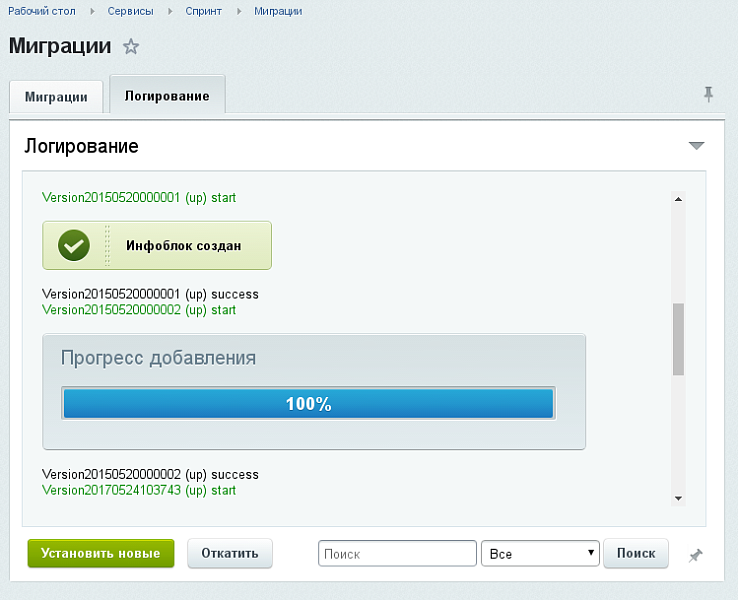This screenshot has height=600, width=738.
Task: Click the Откатить button
Action: (230, 553)
